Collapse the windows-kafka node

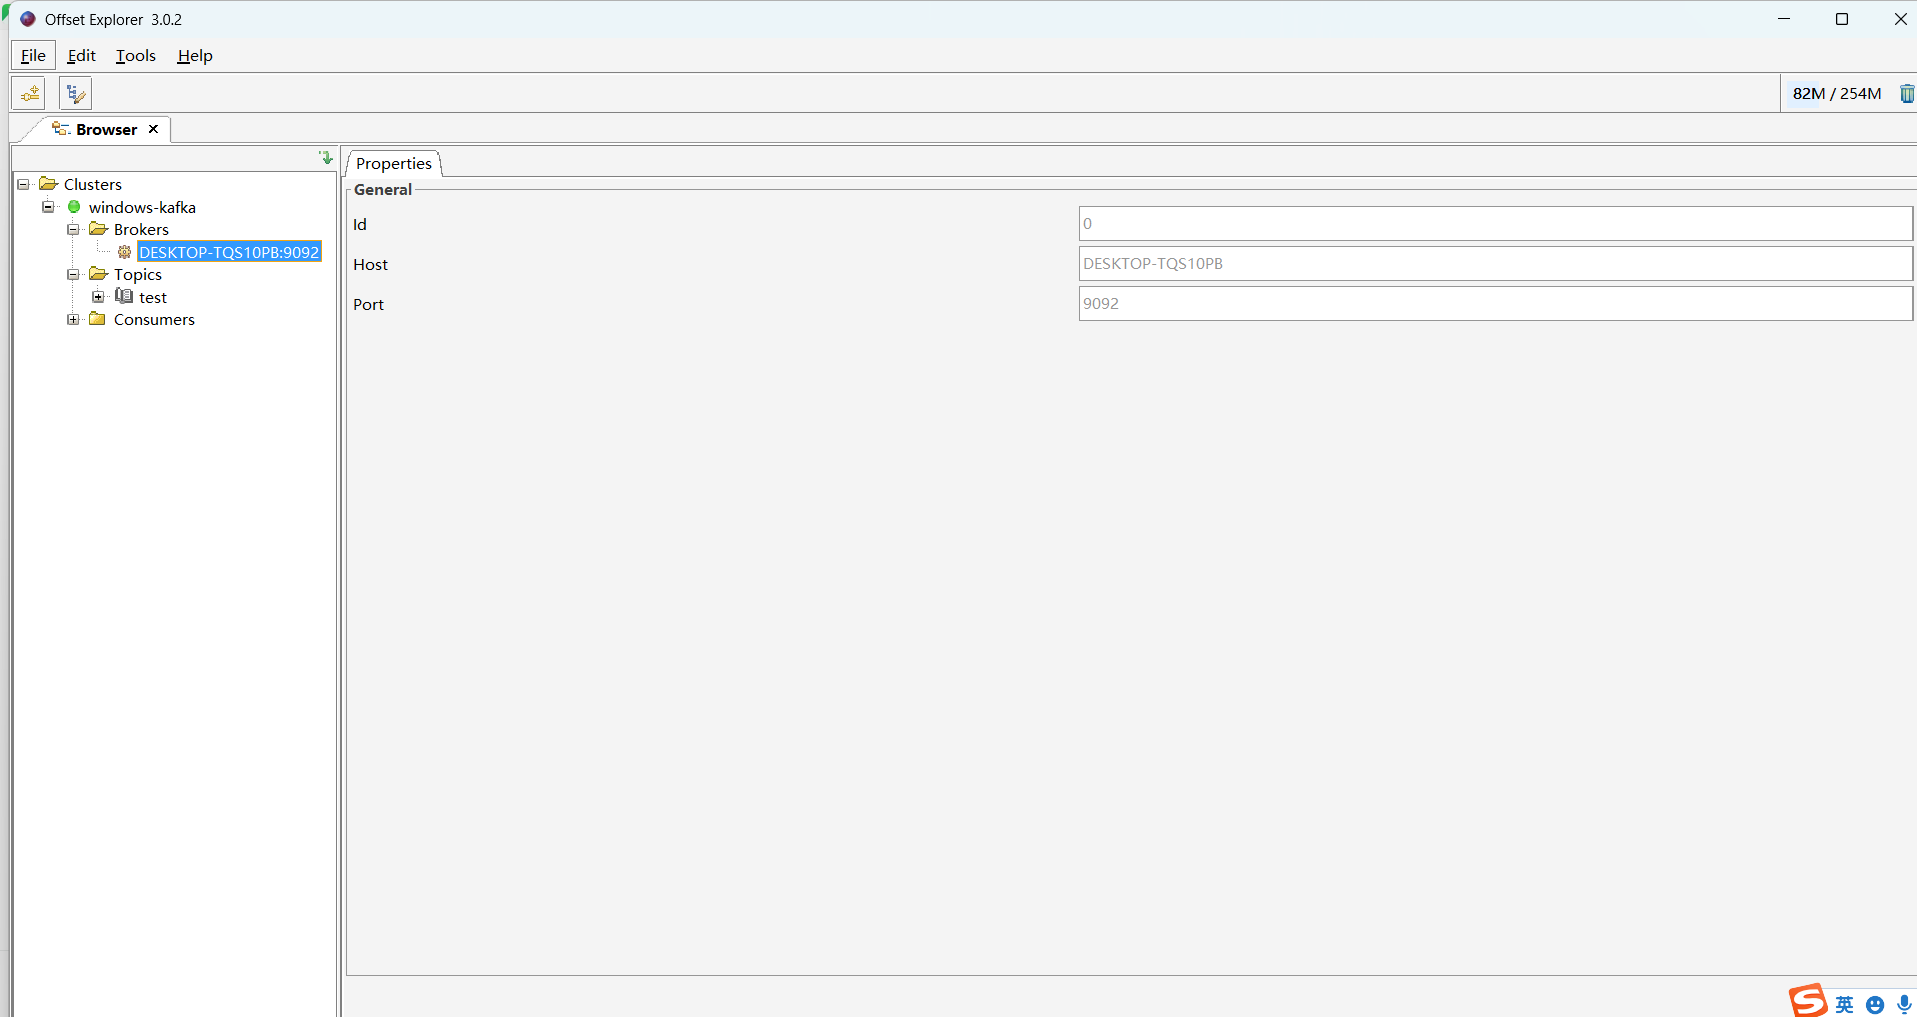tap(48, 207)
